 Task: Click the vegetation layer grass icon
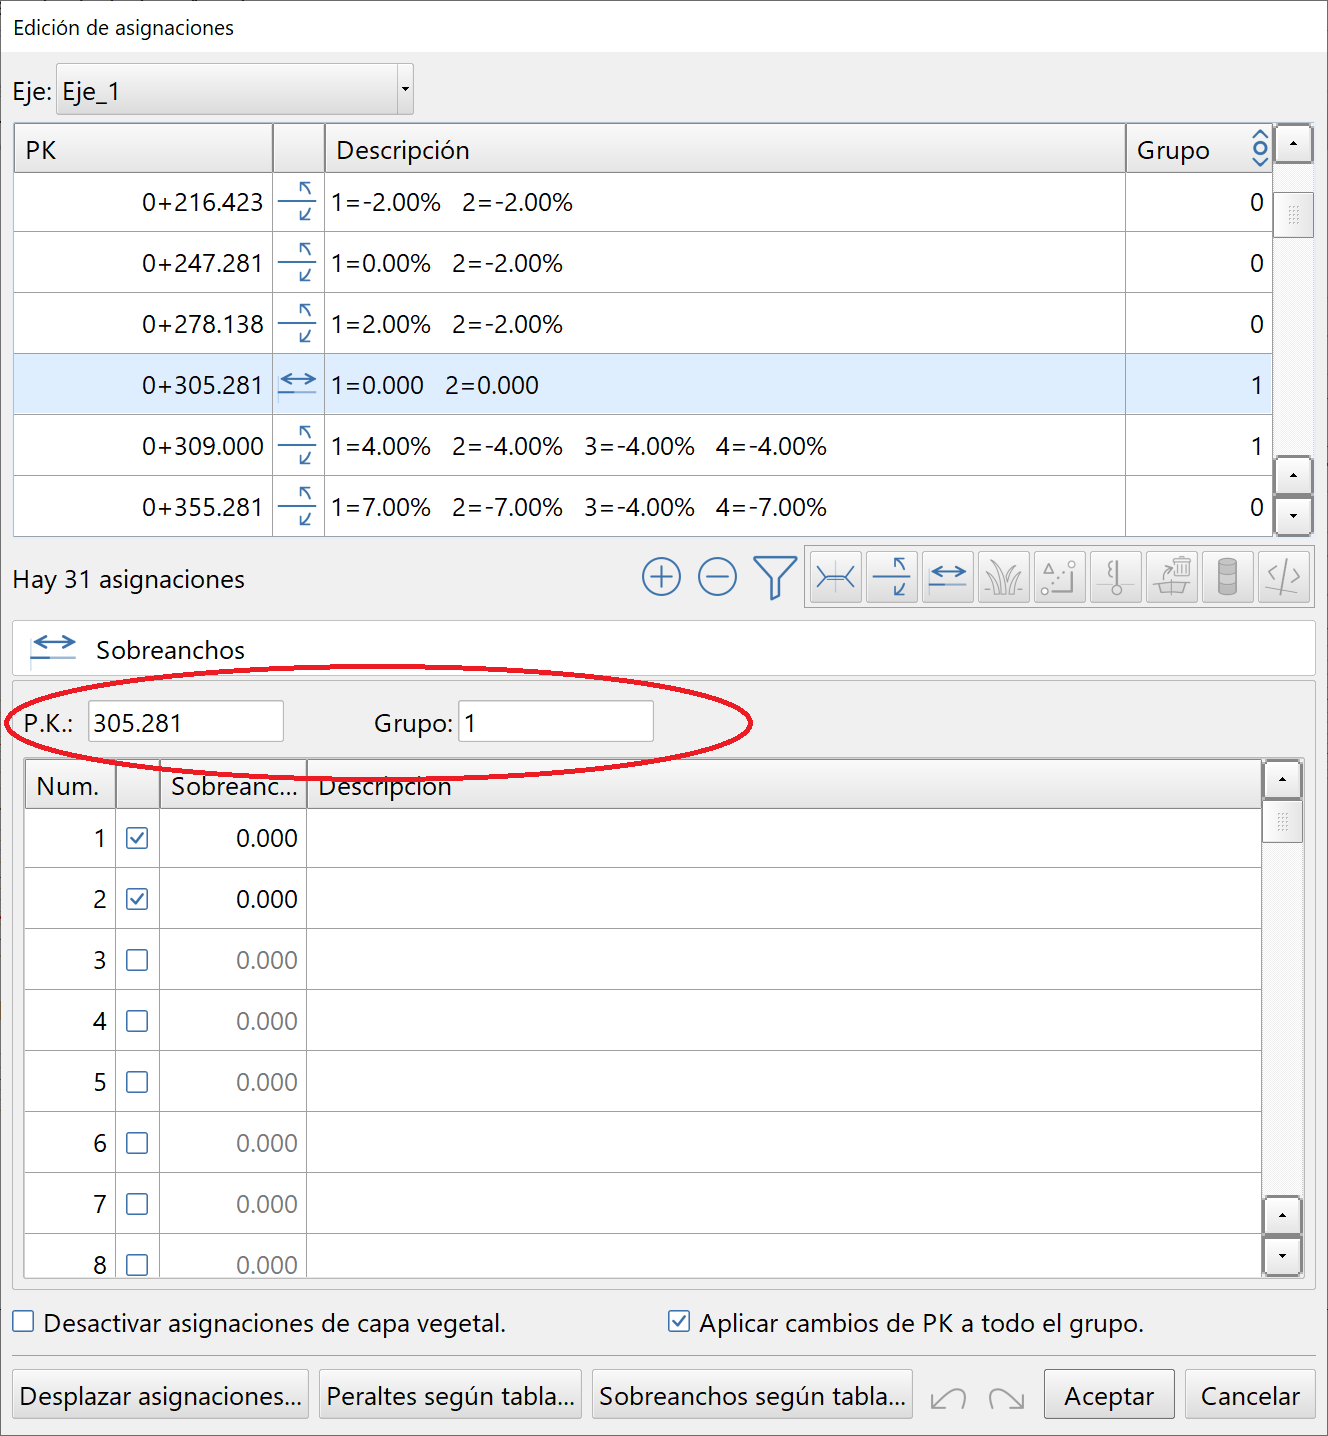[x=1003, y=577]
